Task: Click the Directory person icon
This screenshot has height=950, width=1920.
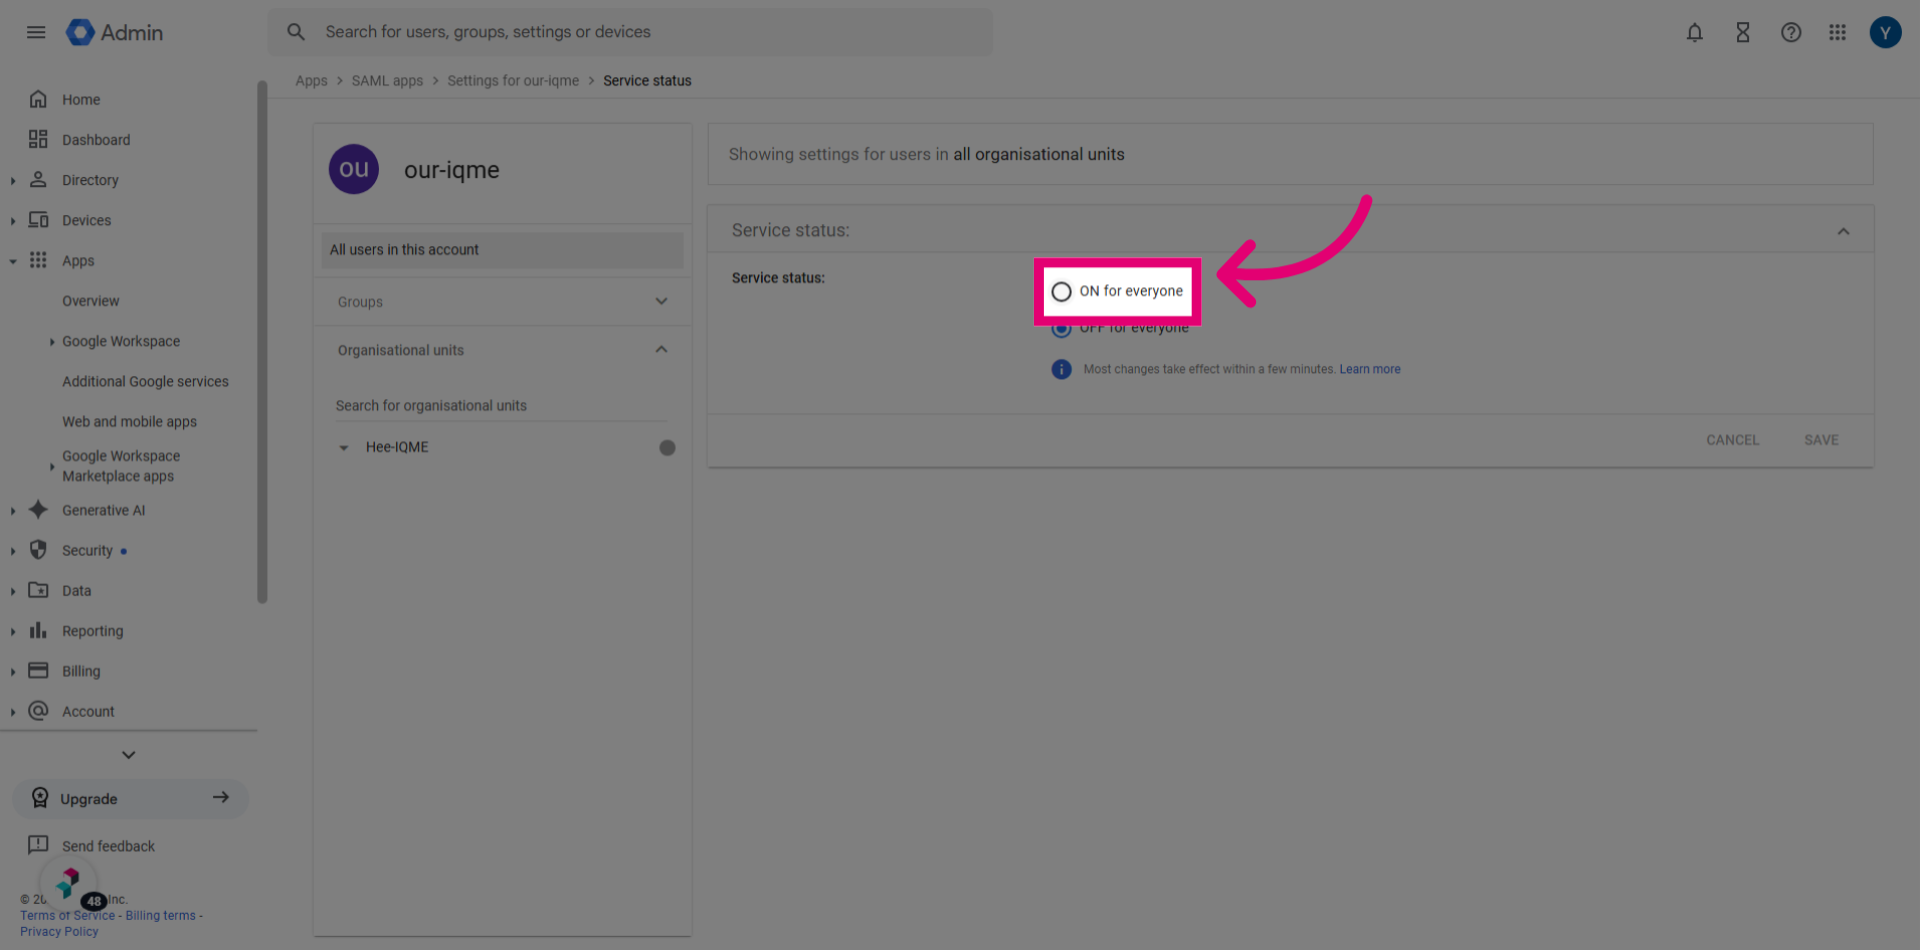Action: (x=38, y=179)
